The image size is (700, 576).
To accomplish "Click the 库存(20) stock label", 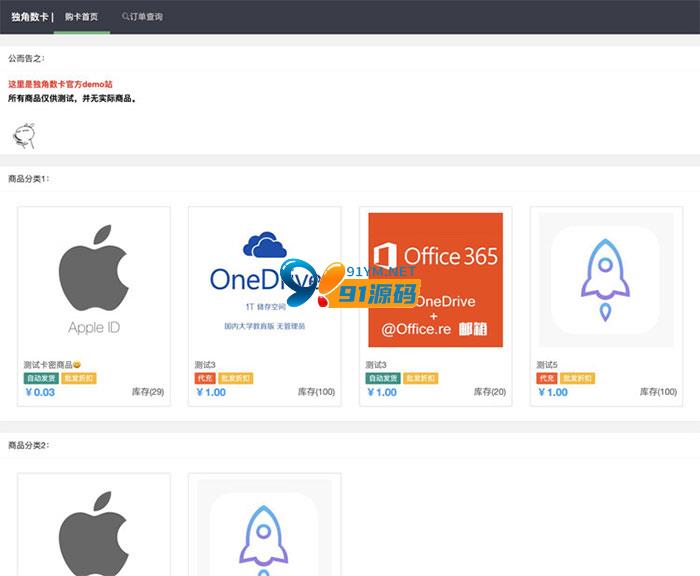I will [490, 392].
